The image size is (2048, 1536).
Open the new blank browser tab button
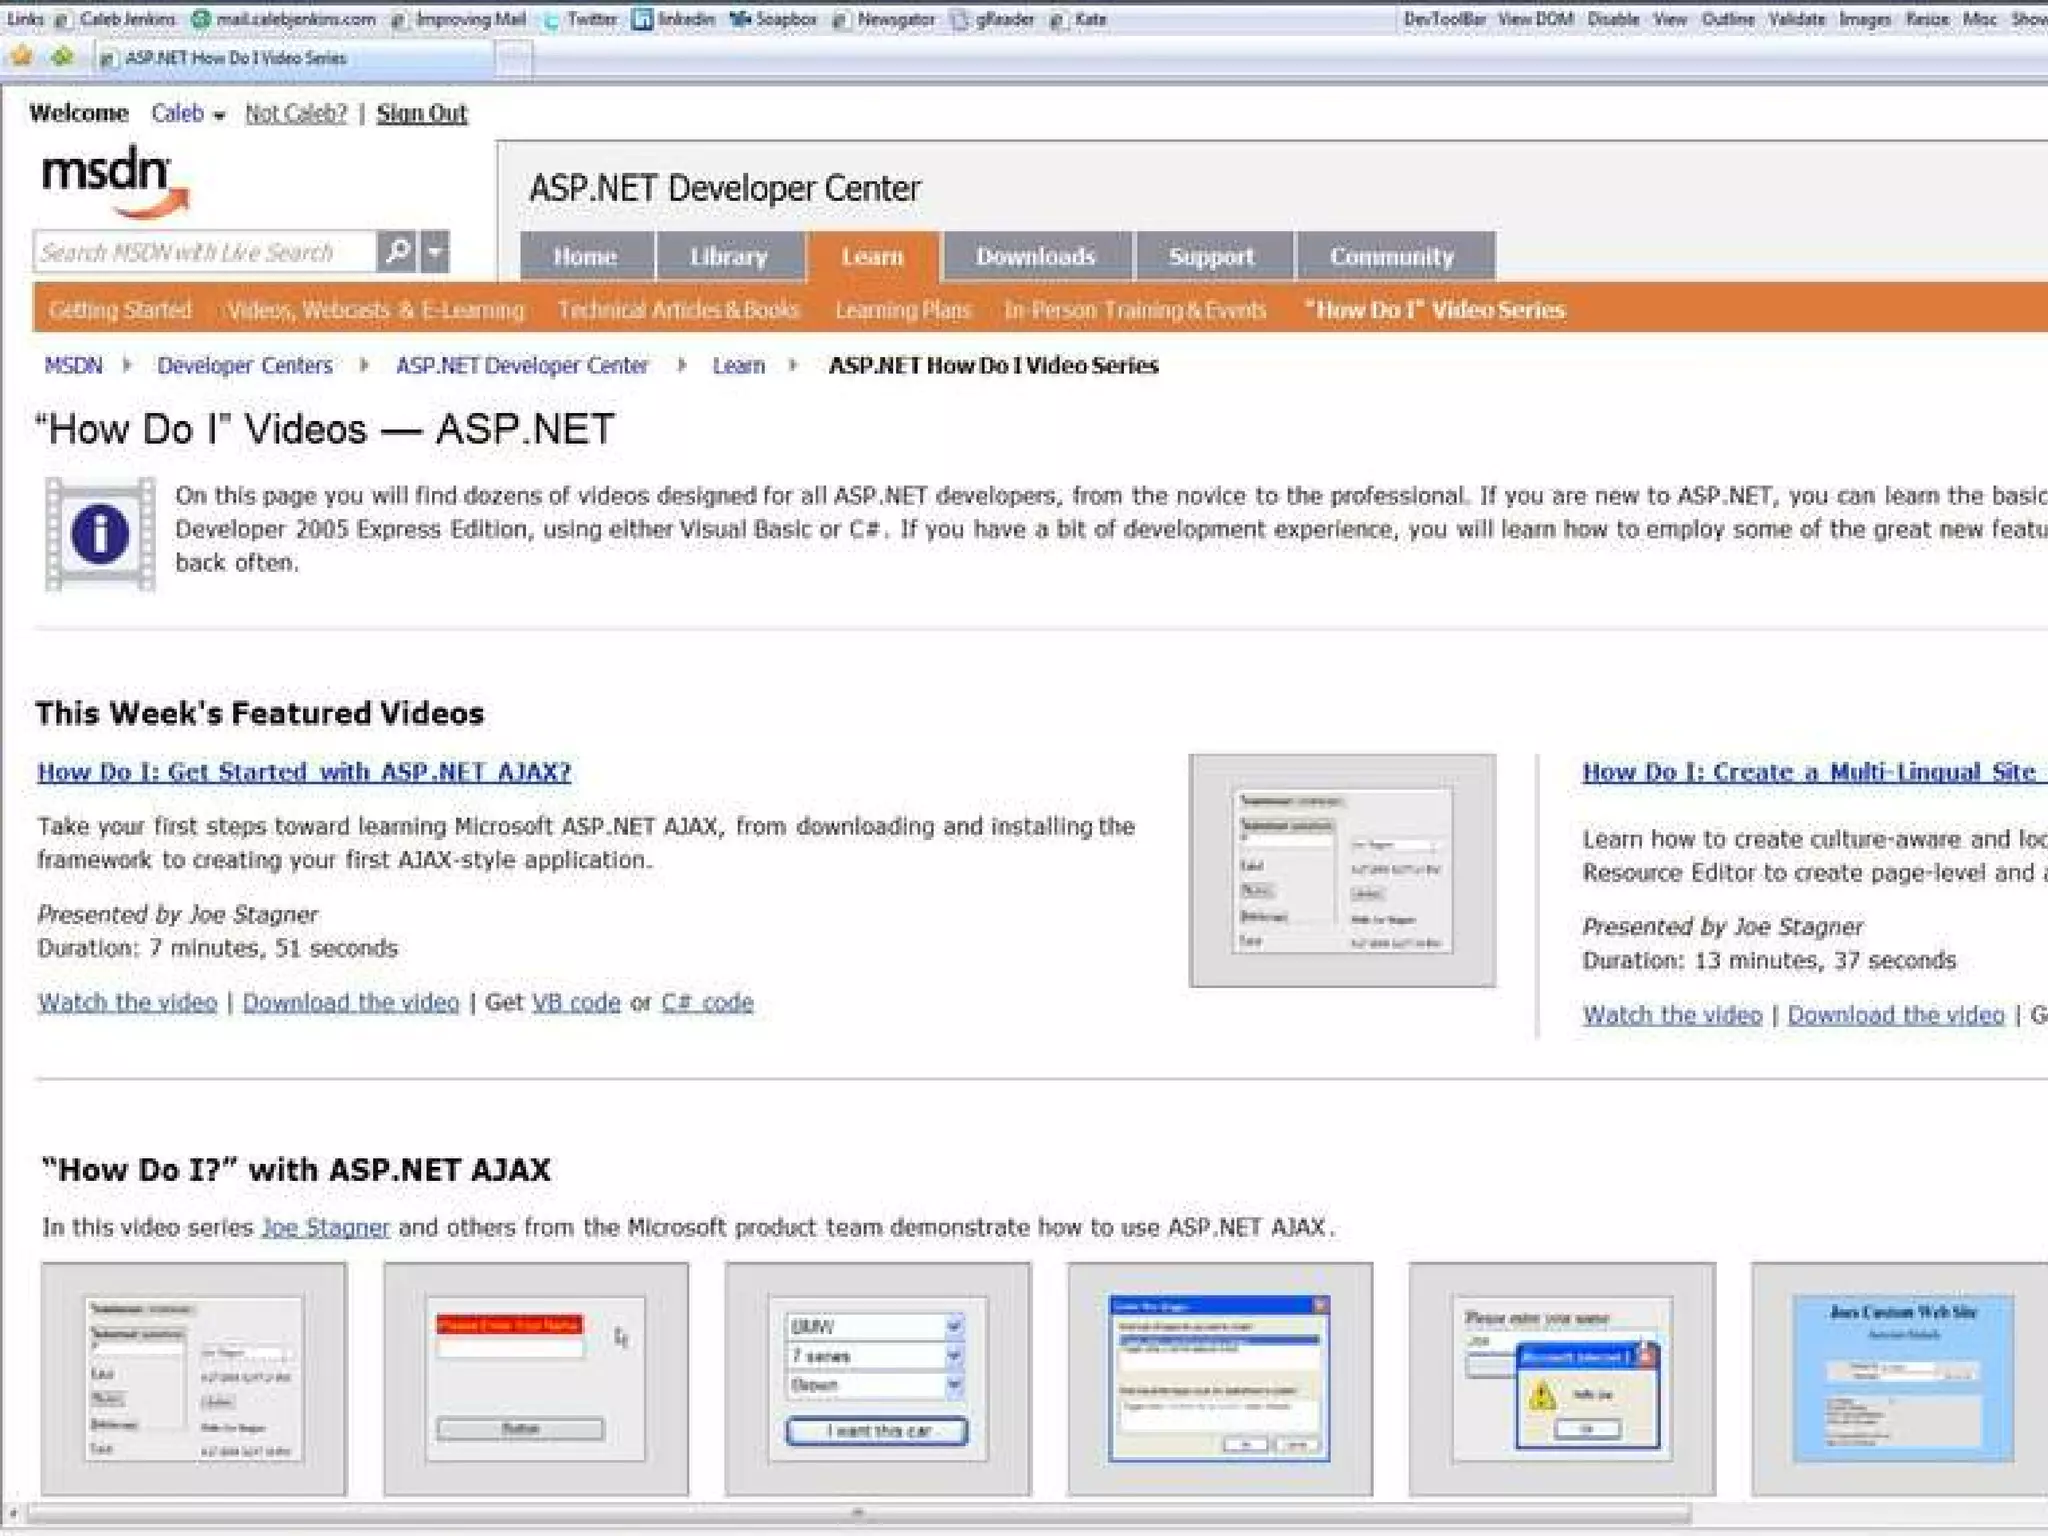tap(514, 58)
